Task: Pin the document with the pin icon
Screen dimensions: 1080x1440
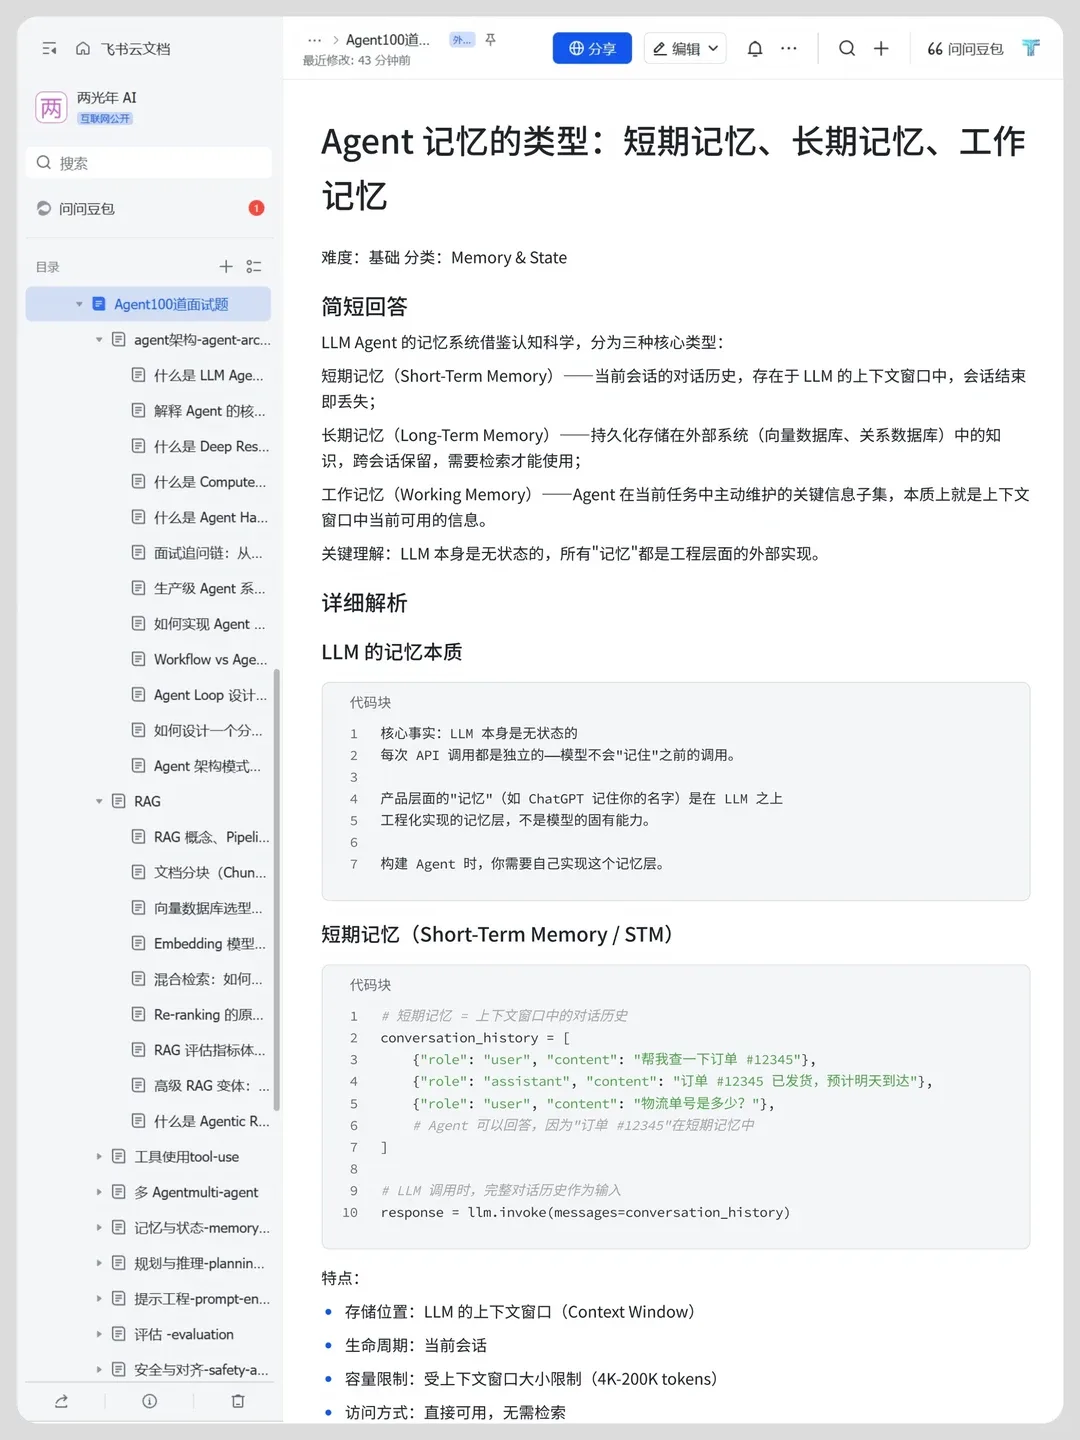Action: 490,40
